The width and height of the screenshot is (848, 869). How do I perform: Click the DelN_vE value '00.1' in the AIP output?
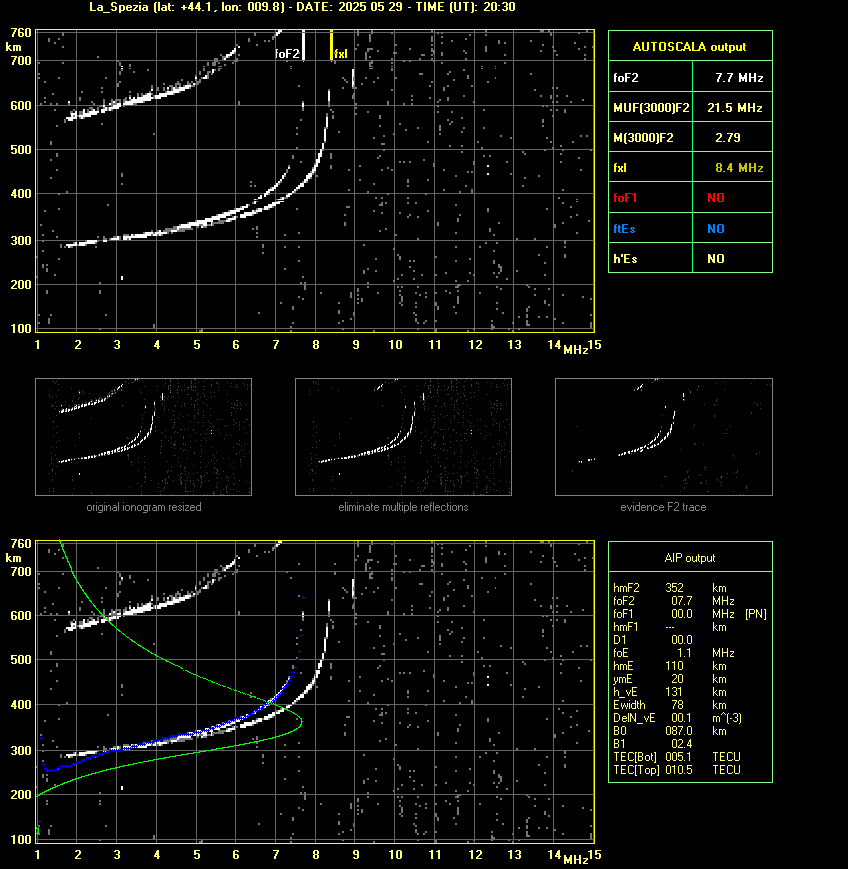(682, 718)
